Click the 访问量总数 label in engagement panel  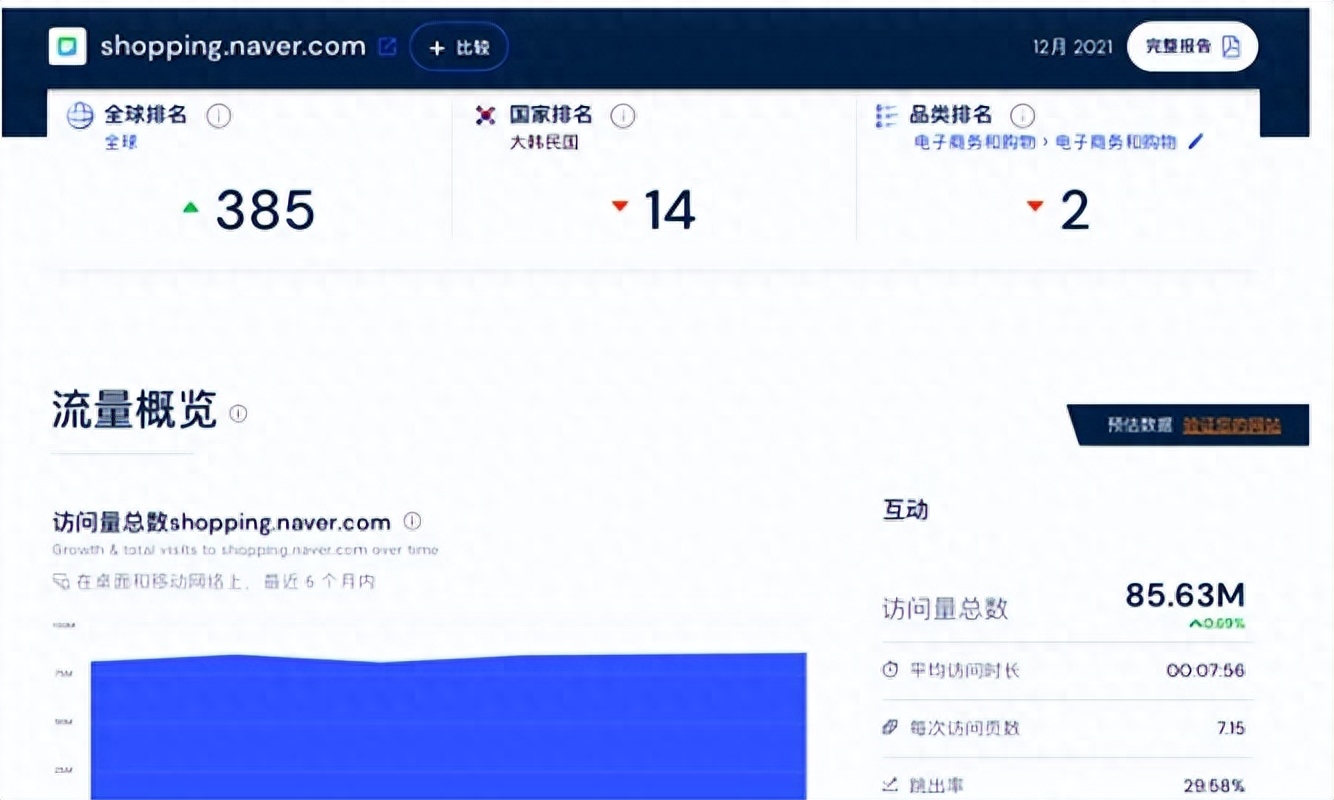(x=945, y=608)
